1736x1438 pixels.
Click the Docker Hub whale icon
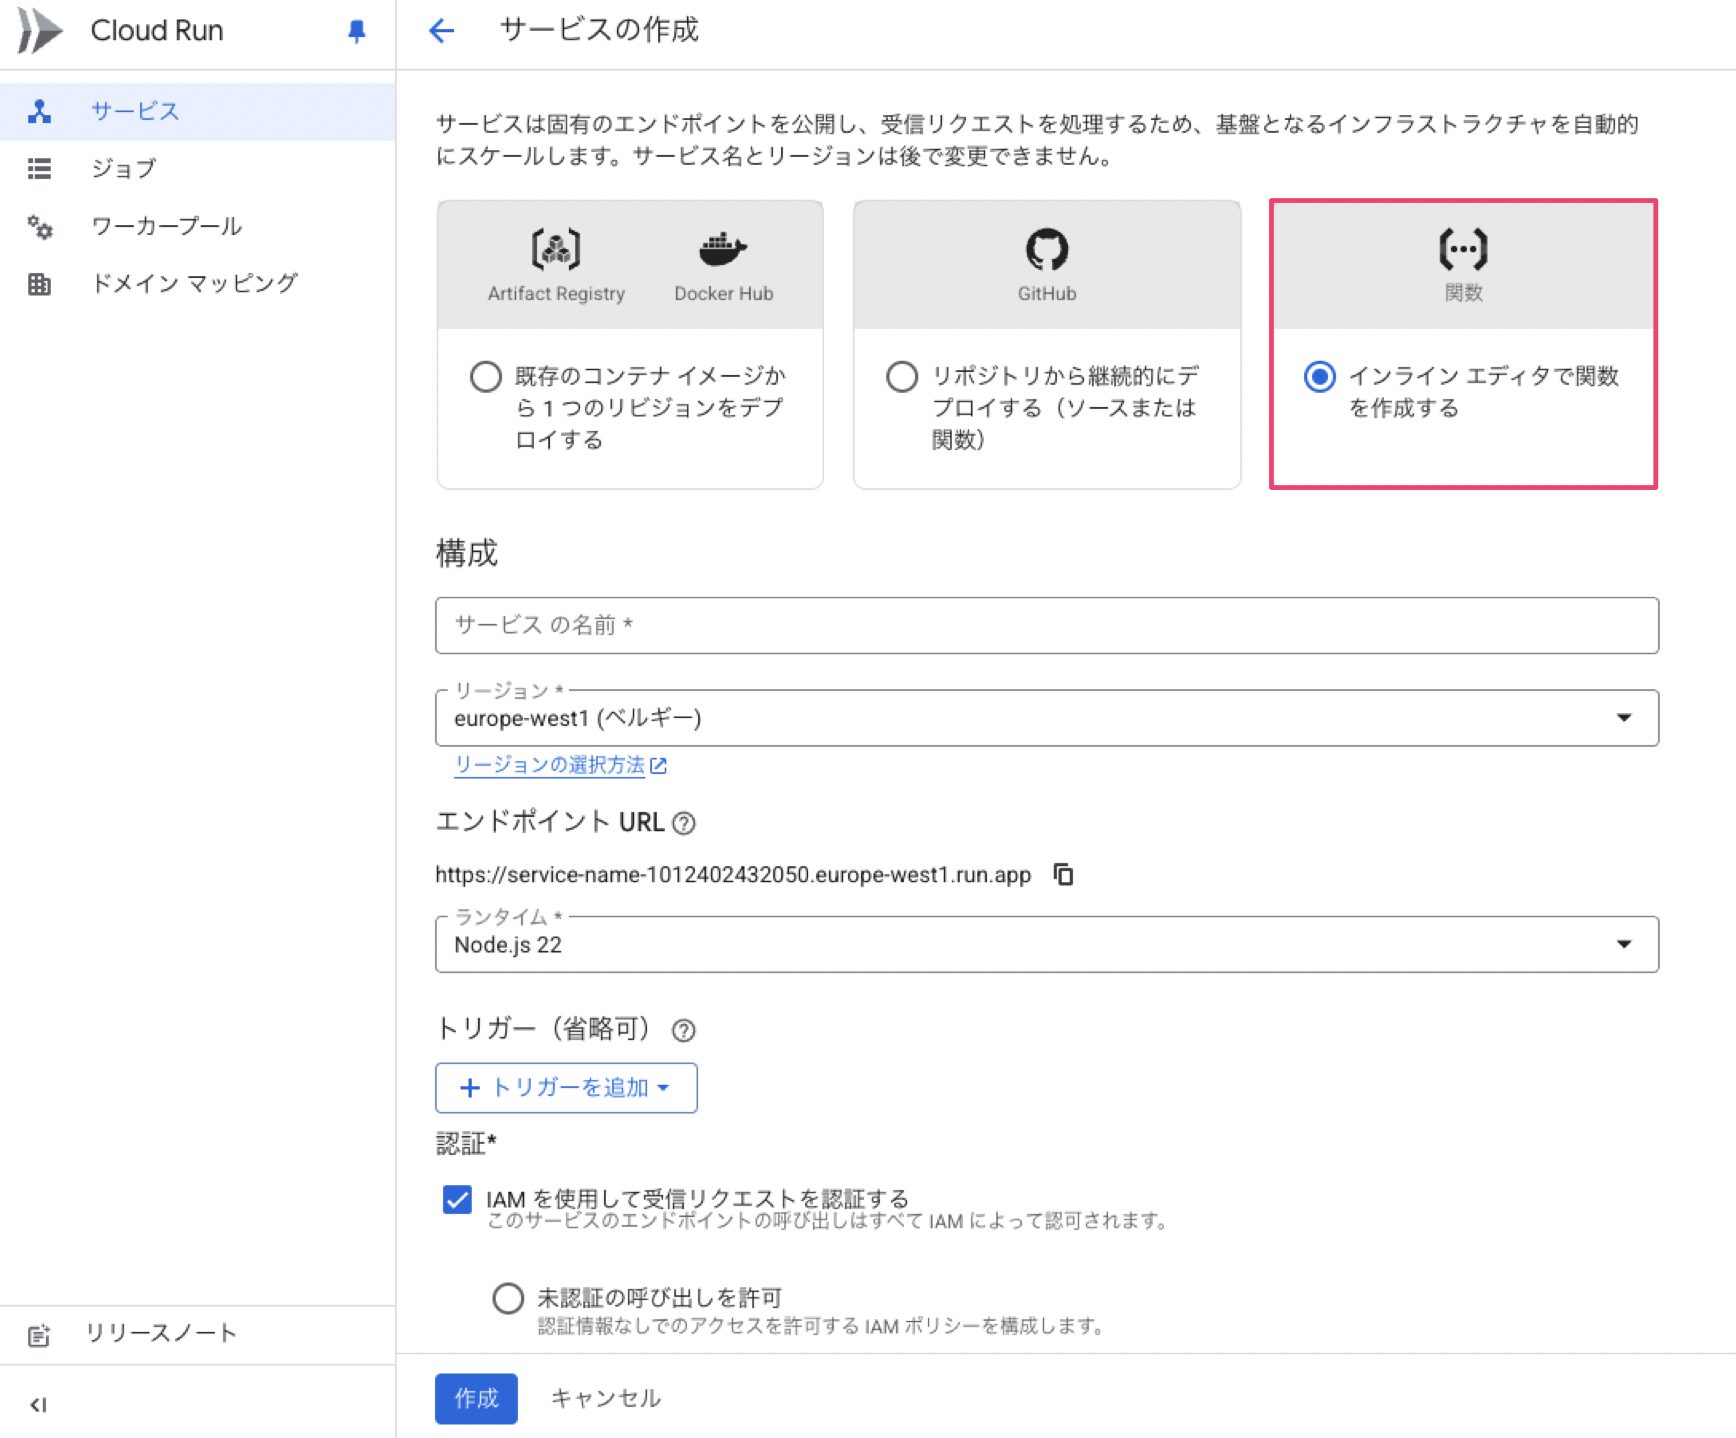point(723,249)
